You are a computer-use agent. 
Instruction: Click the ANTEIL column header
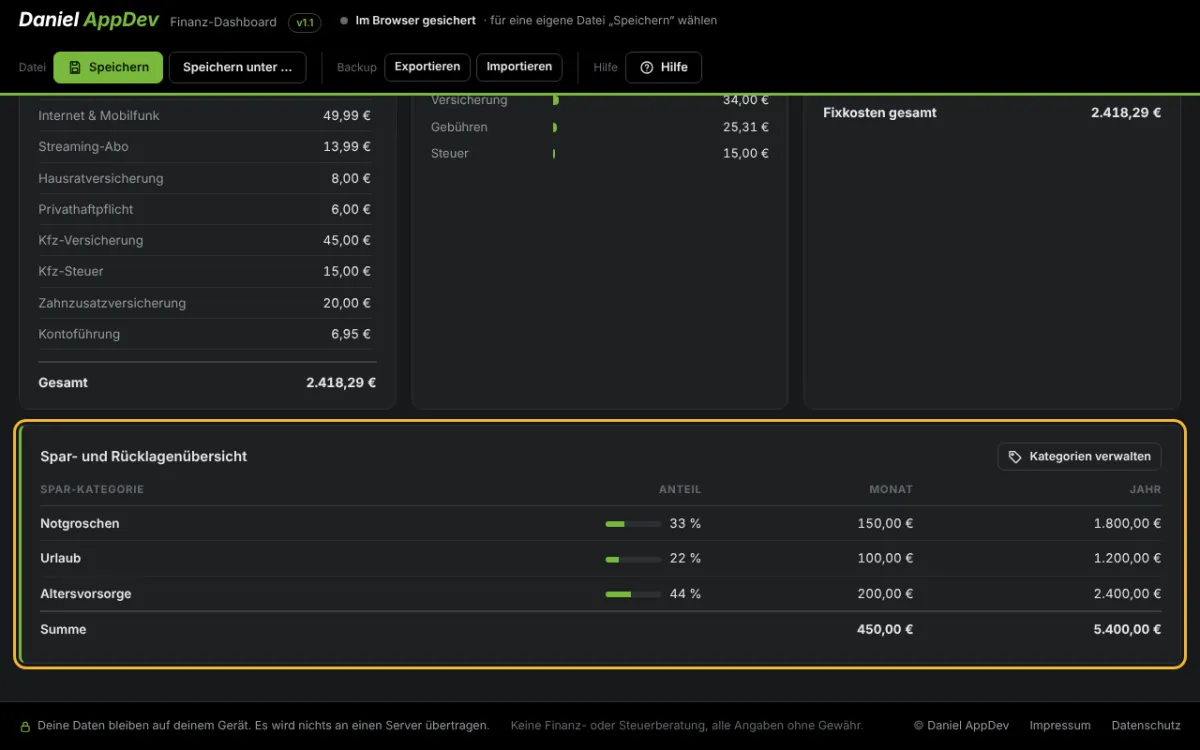tap(680, 489)
